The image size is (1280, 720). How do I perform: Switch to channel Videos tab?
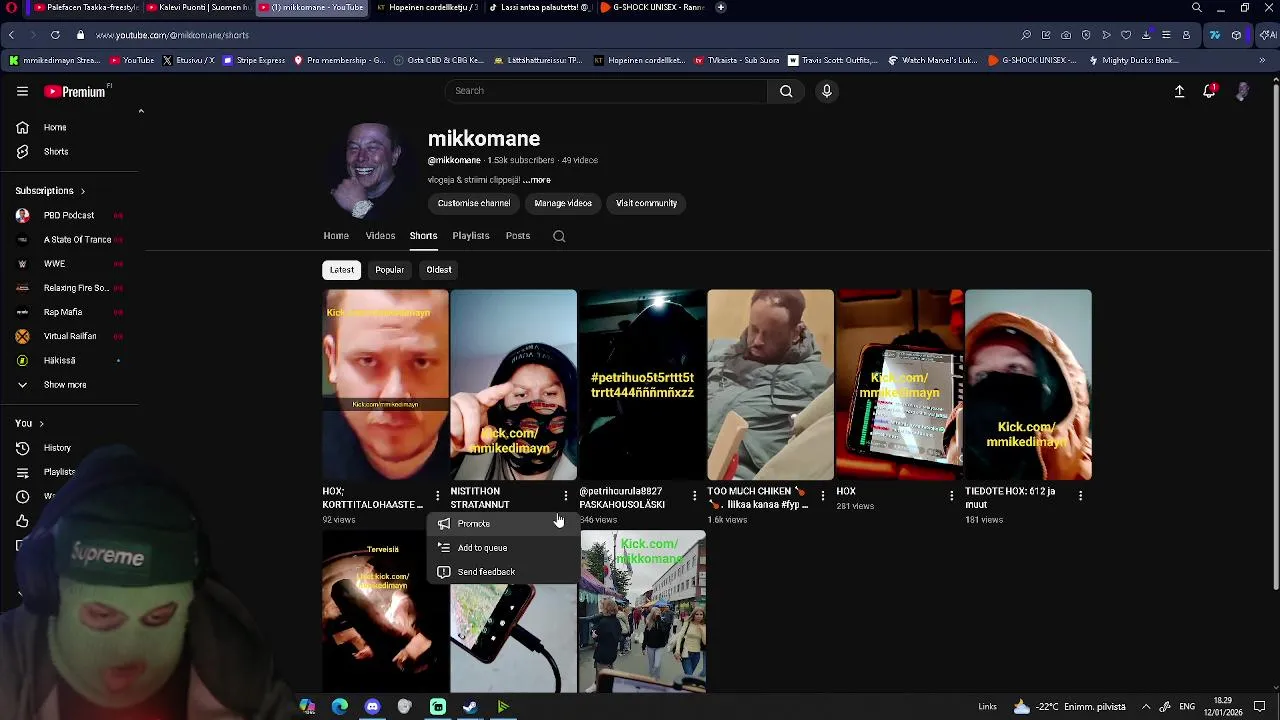click(380, 236)
